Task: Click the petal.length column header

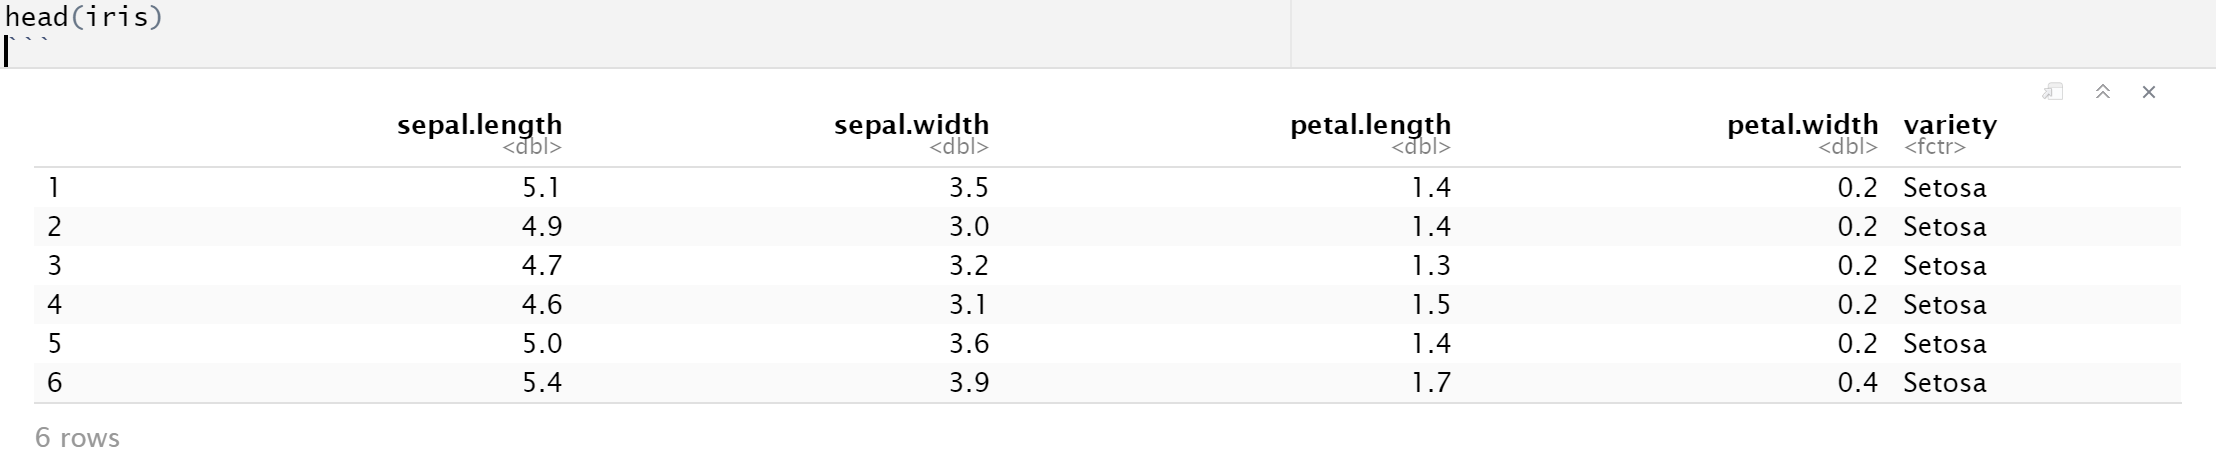Action: coord(1371,125)
